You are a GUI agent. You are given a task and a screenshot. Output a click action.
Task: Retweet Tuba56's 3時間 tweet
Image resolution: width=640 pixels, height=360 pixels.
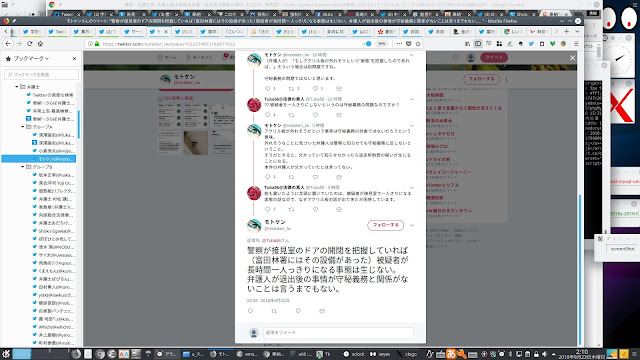(x=291, y=209)
